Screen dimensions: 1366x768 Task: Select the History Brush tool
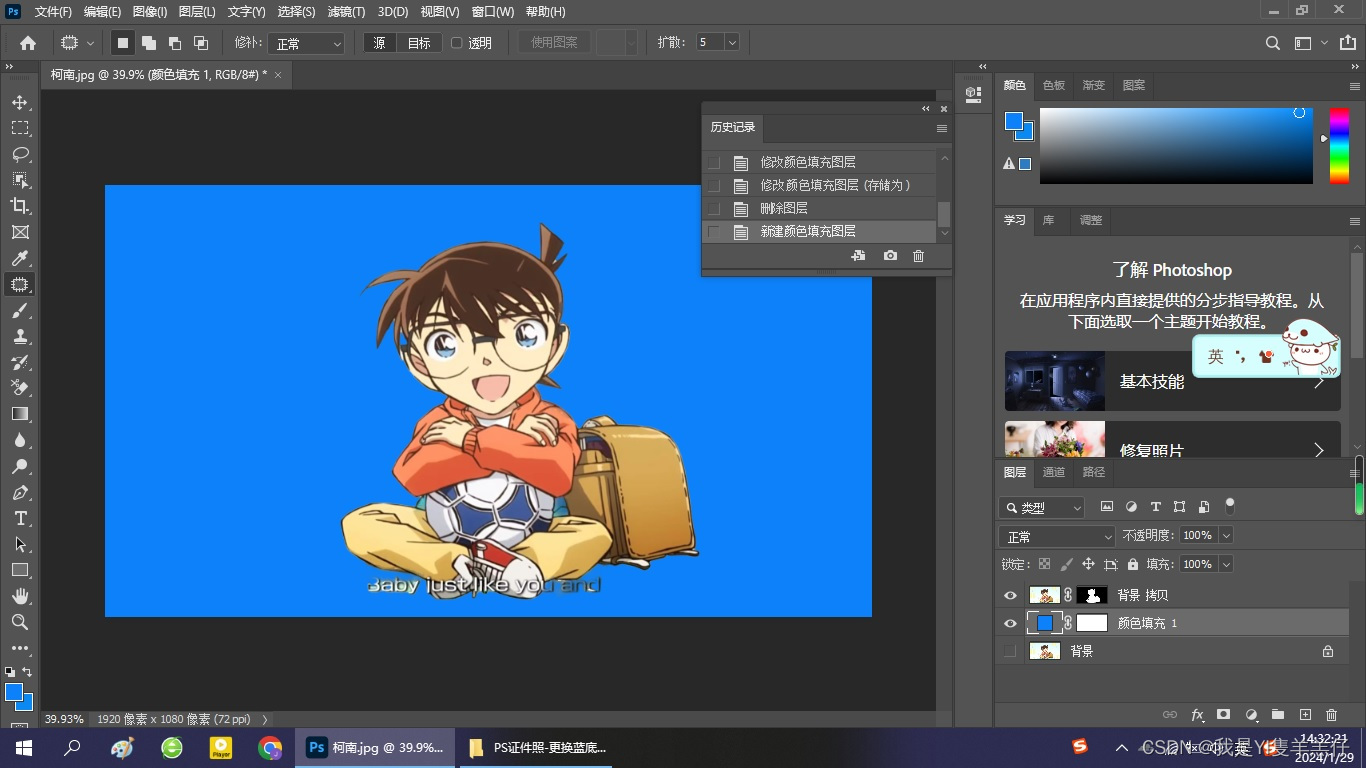click(20, 362)
